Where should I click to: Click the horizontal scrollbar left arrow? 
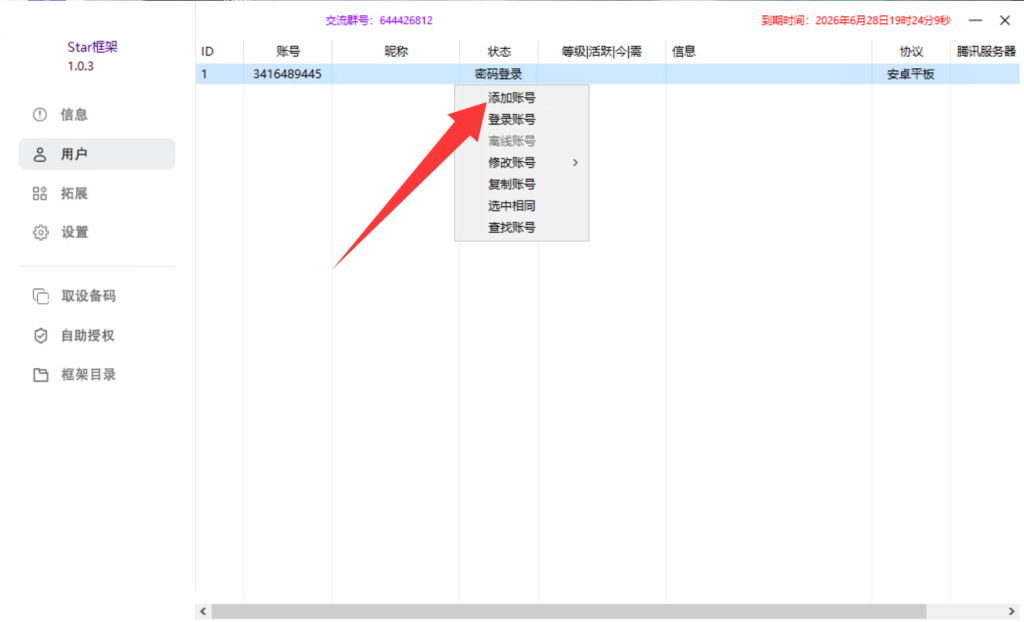[203, 611]
